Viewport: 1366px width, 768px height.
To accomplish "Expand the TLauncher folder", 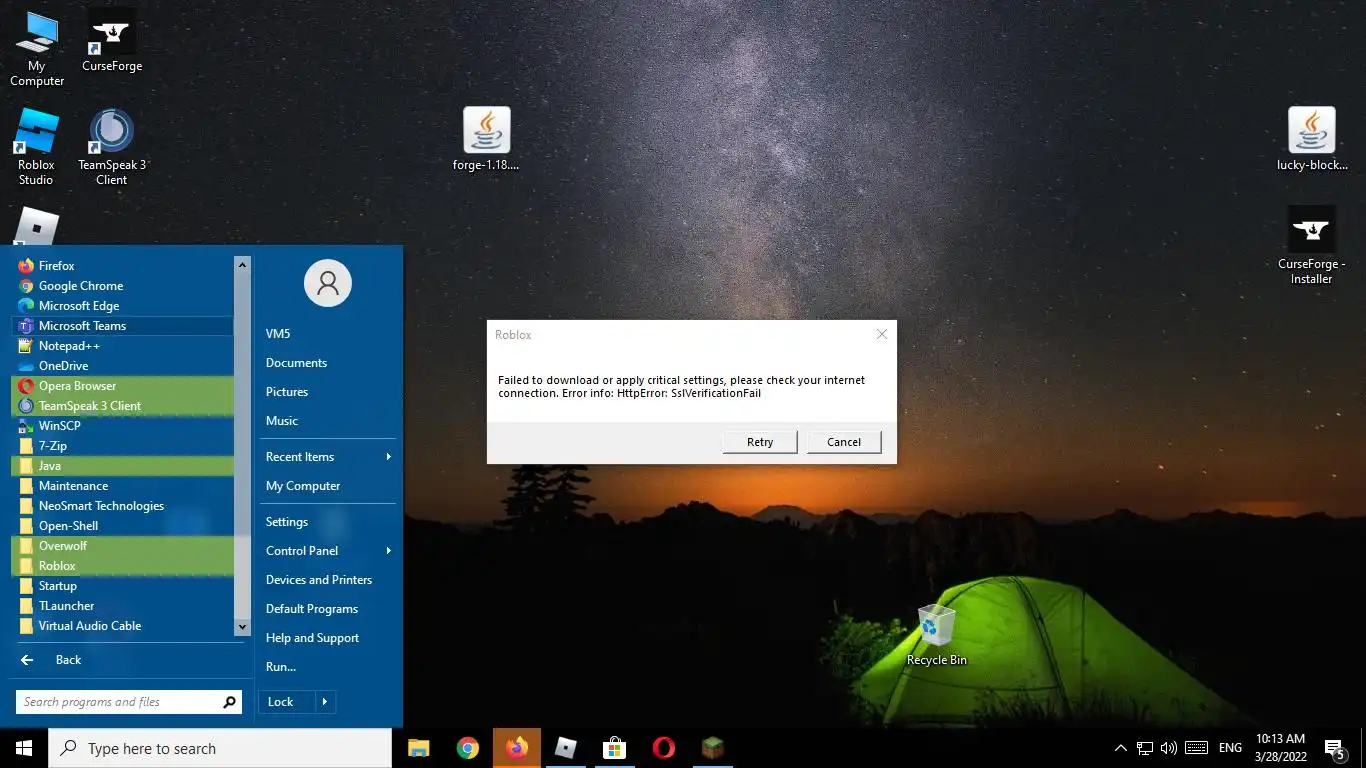I will [x=123, y=606].
